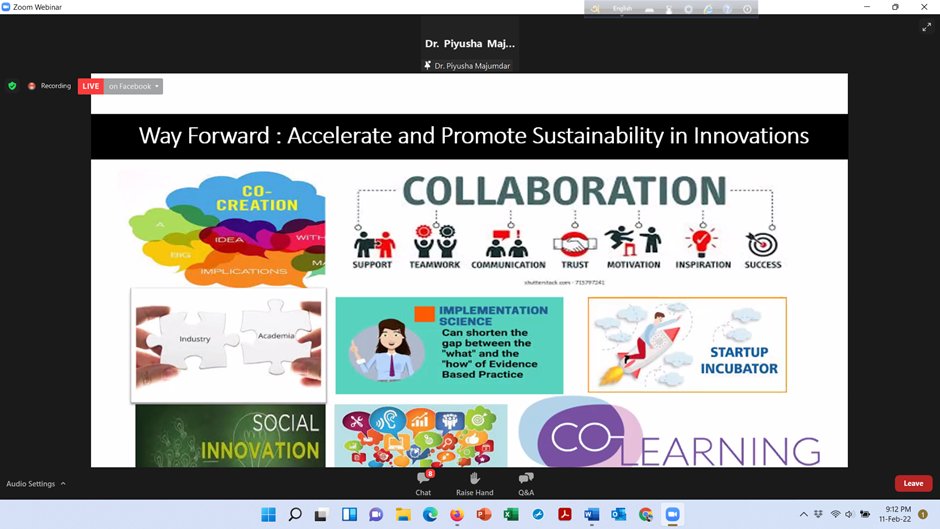Click the pin icon beside the speaker name
Viewport: 940px width, 529px height.
coord(427,65)
